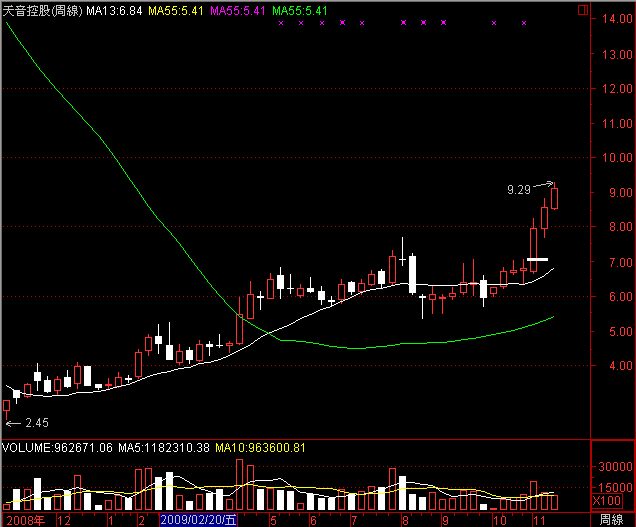Click the 14.00 price axis label
This screenshot has width=636, height=527.
(617, 19)
